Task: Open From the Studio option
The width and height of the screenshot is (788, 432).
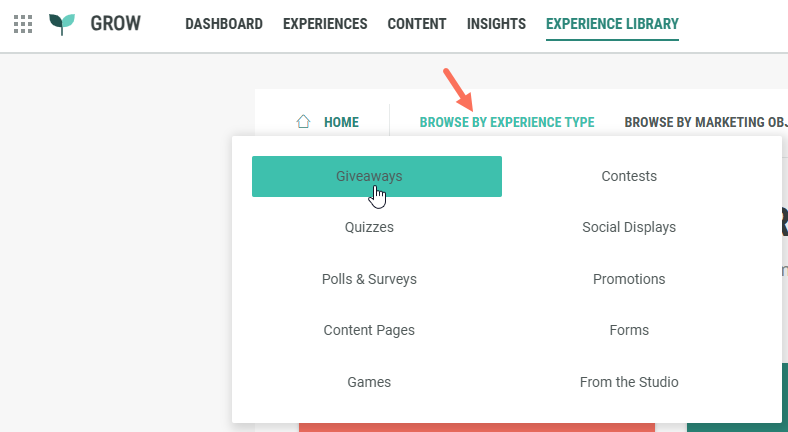Action: [x=629, y=382]
